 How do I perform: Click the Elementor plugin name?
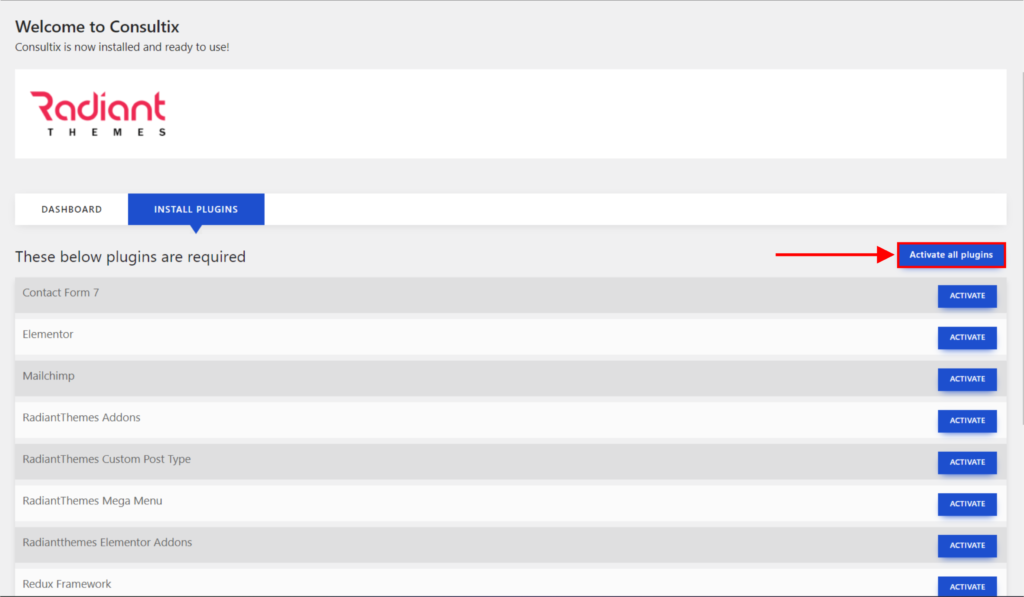pos(48,334)
